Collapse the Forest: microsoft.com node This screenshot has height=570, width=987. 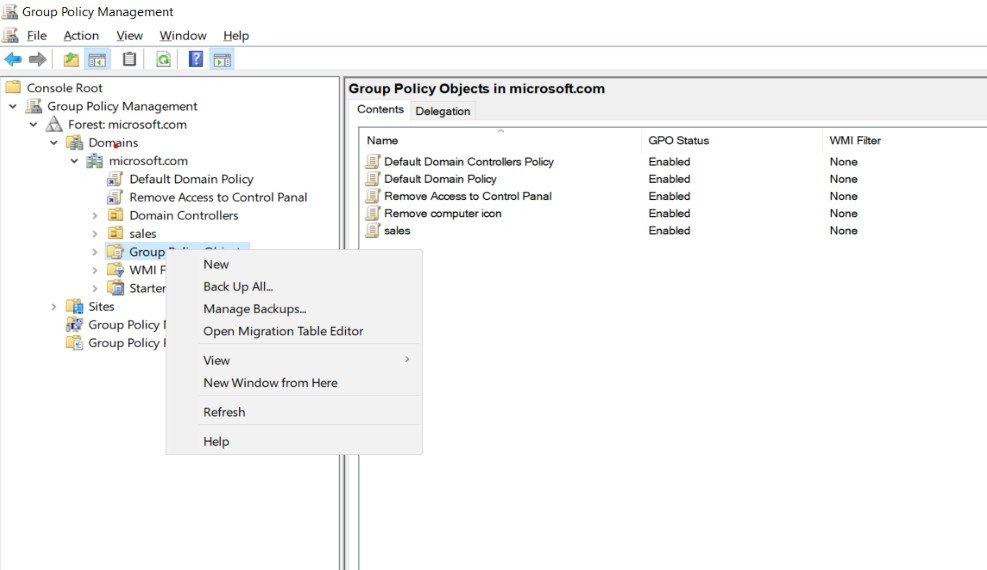(x=33, y=125)
